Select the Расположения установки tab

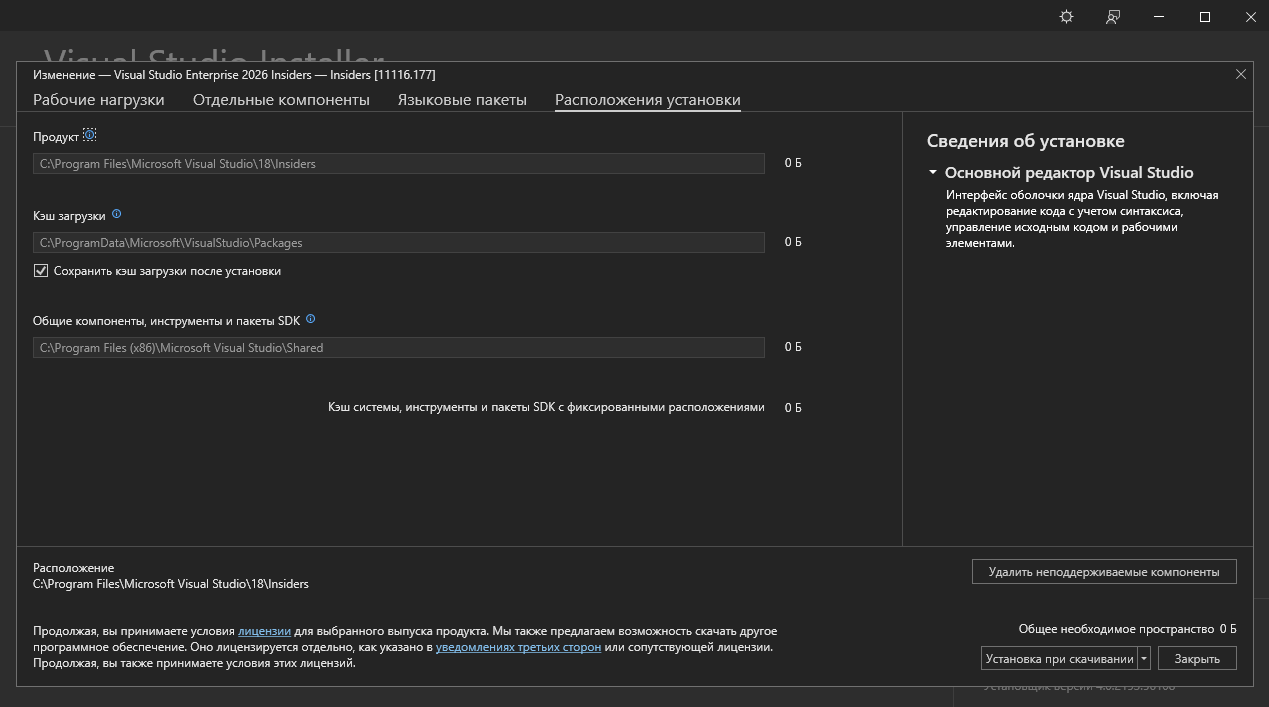(x=648, y=100)
